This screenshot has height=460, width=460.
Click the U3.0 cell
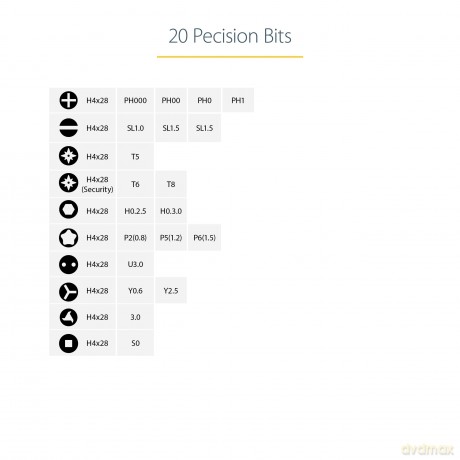[135, 264]
